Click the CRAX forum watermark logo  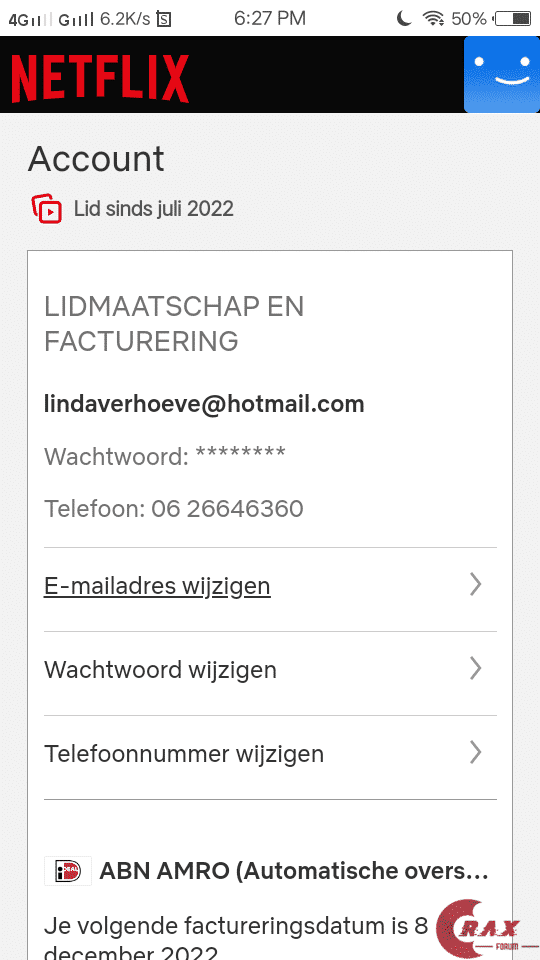[x=479, y=927]
